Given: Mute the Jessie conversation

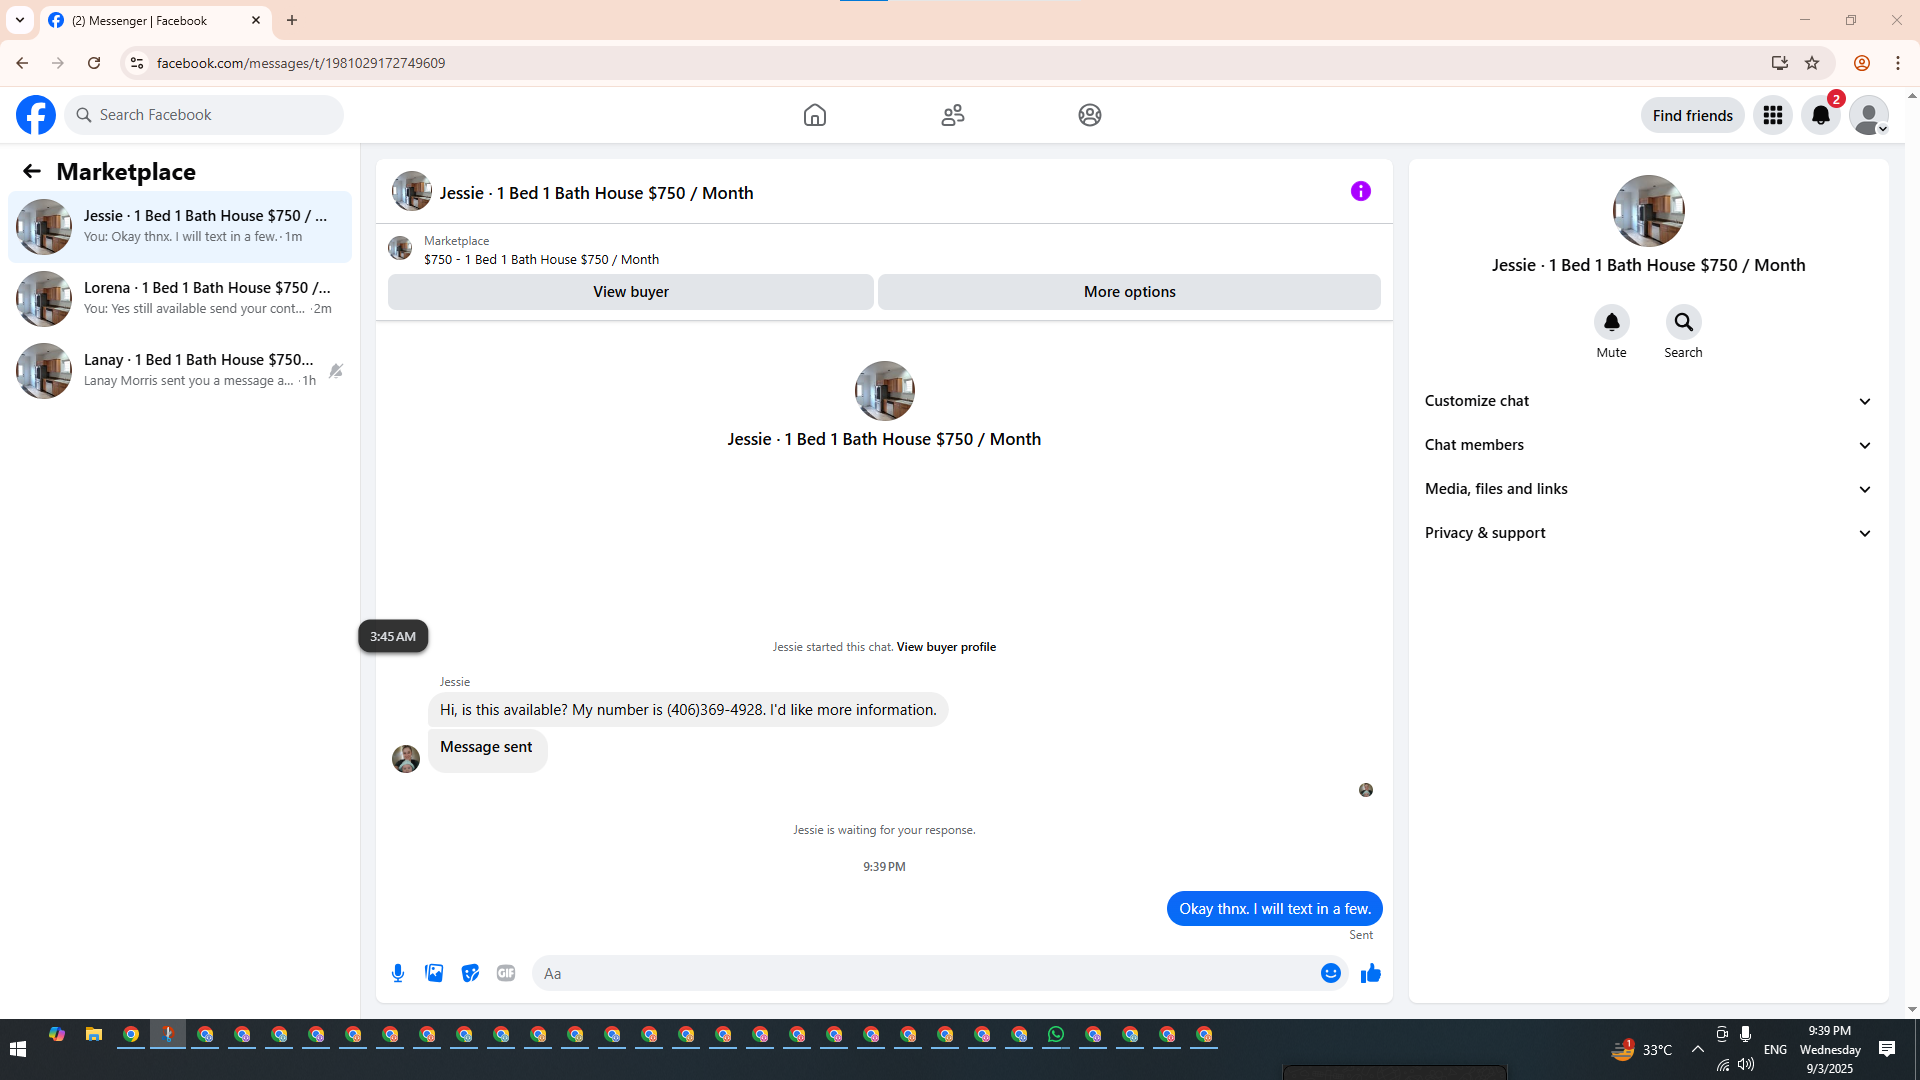Looking at the screenshot, I should point(1612,322).
